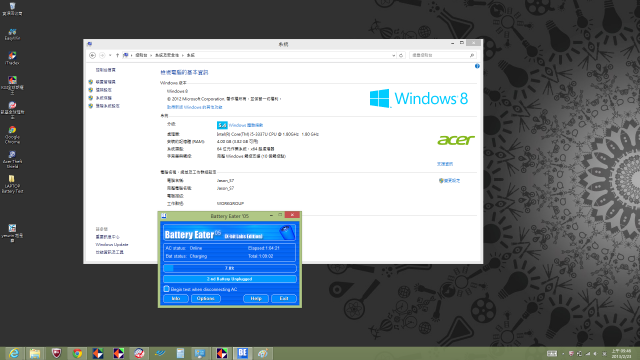Open Battery Eater Options
The width and height of the screenshot is (640, 360).
coord(206,298)
